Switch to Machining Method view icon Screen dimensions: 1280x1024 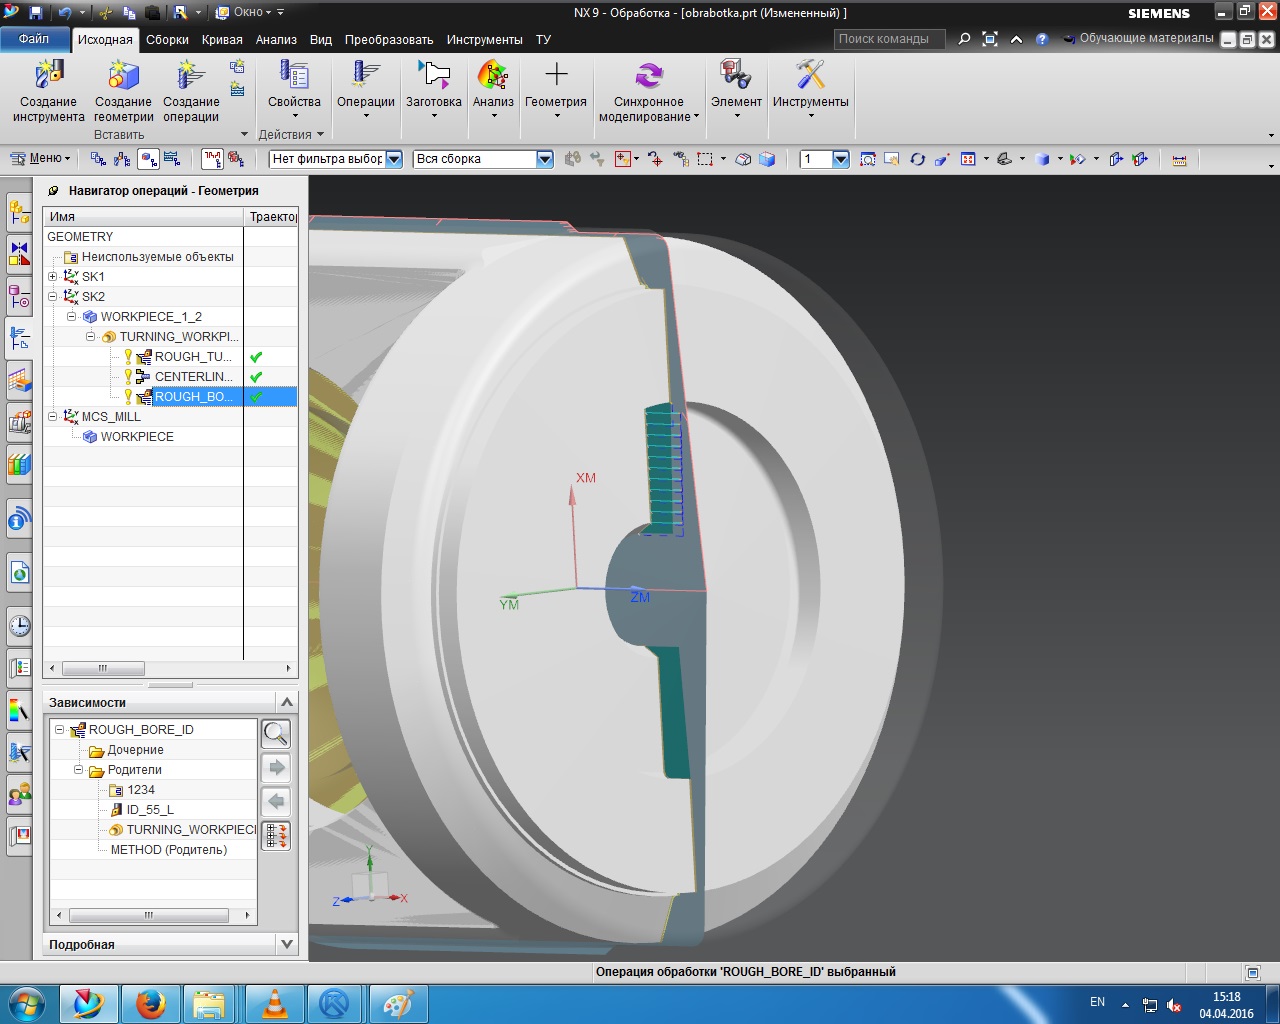click(x=172, y=159)
